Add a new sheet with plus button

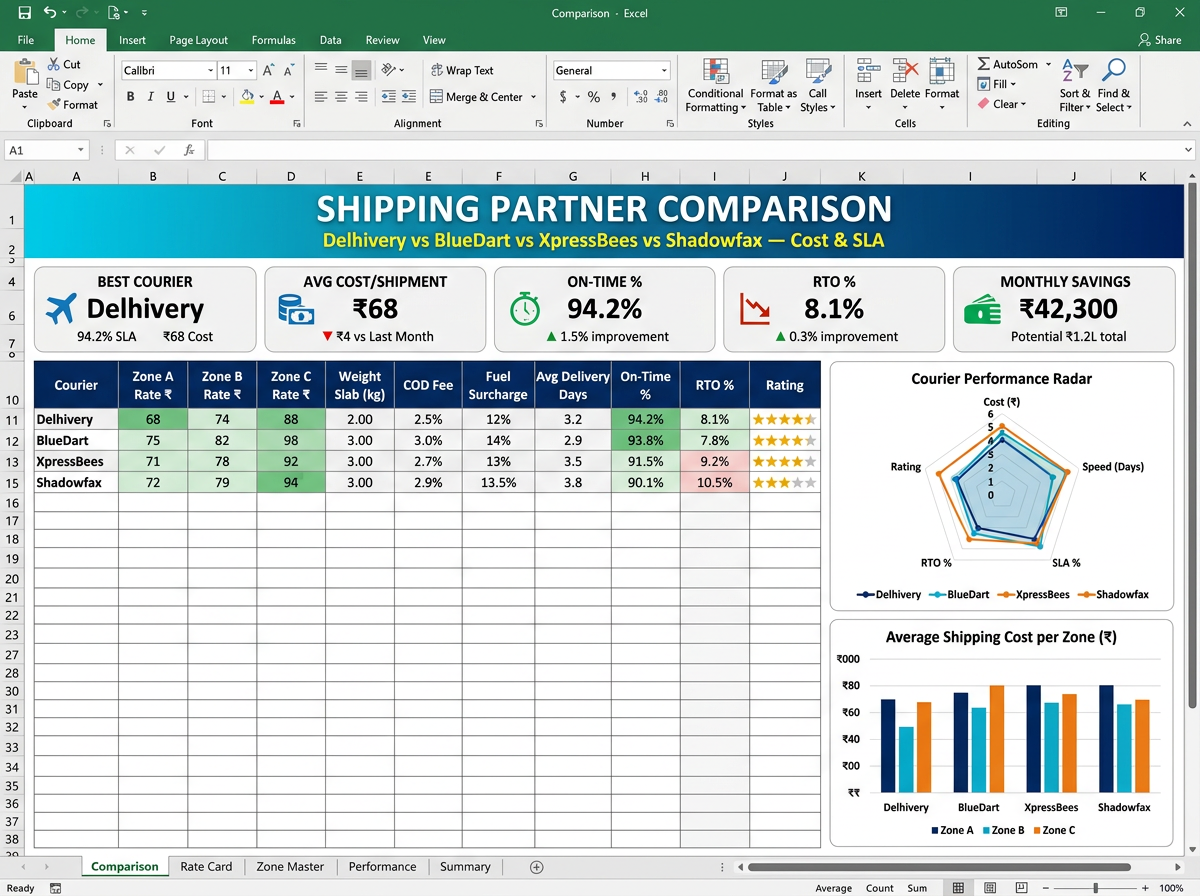[x=537, y=867]
